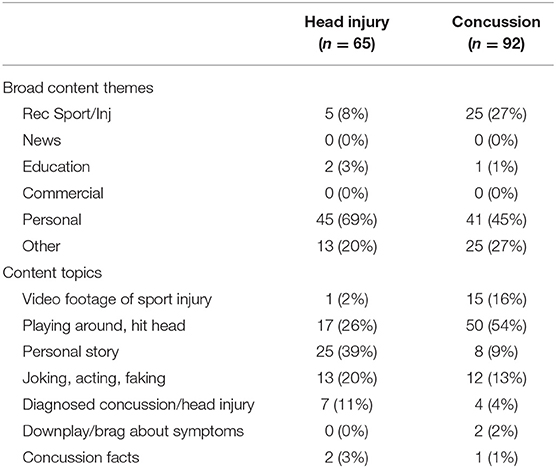Click the Head injury column header
Screen dimensions: 556x468
tap(347, 33)
